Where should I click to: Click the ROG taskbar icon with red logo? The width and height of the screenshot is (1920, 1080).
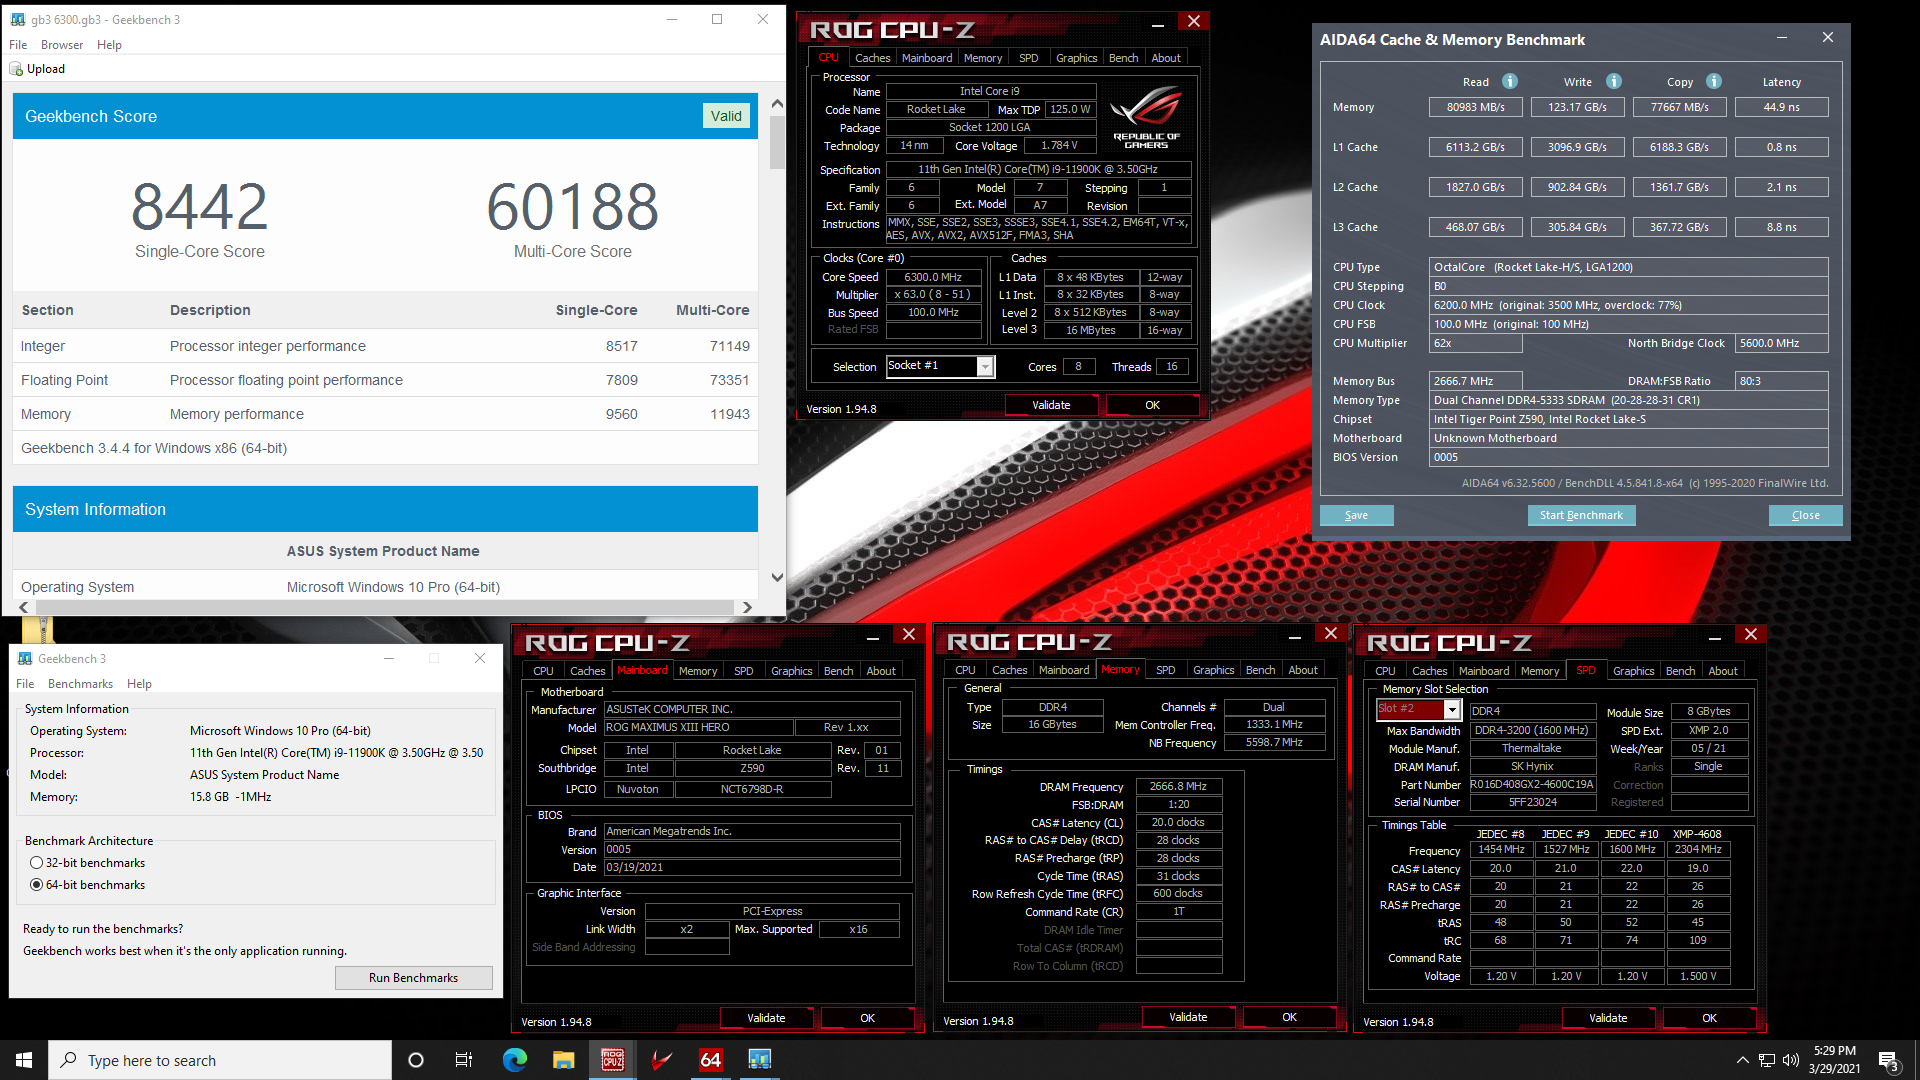(661, 1060)
